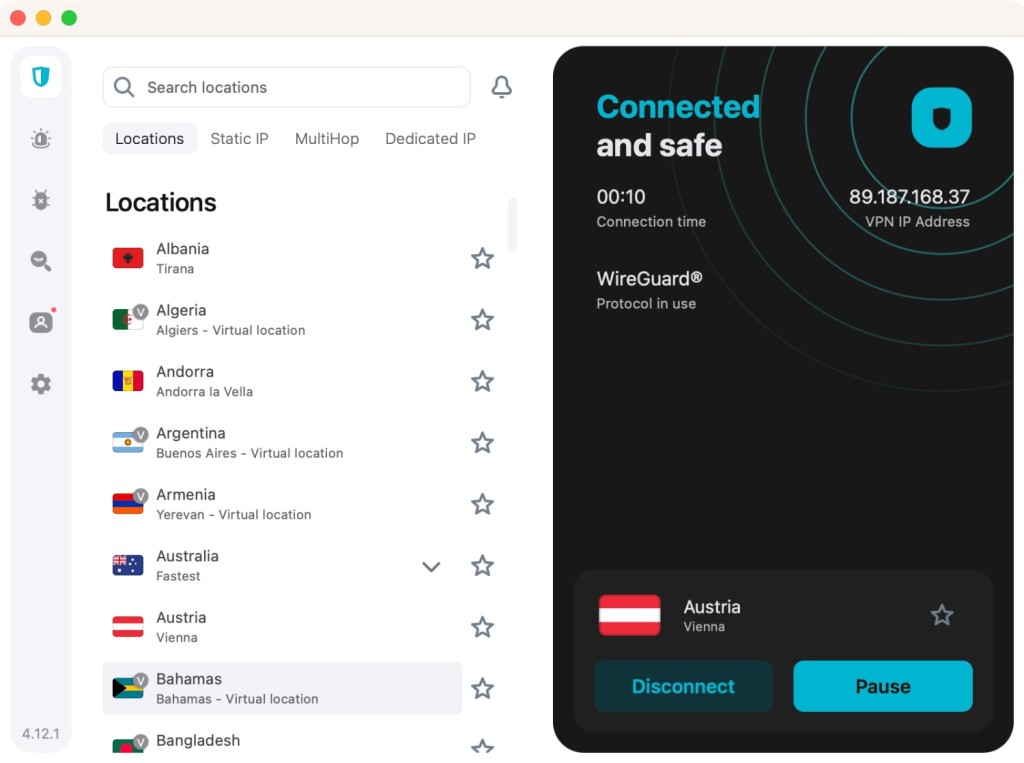Click the Austria flag in connection card
The width and height of the screenshot is (1024, 763).
pyautogui.click(x=629, y=615)
